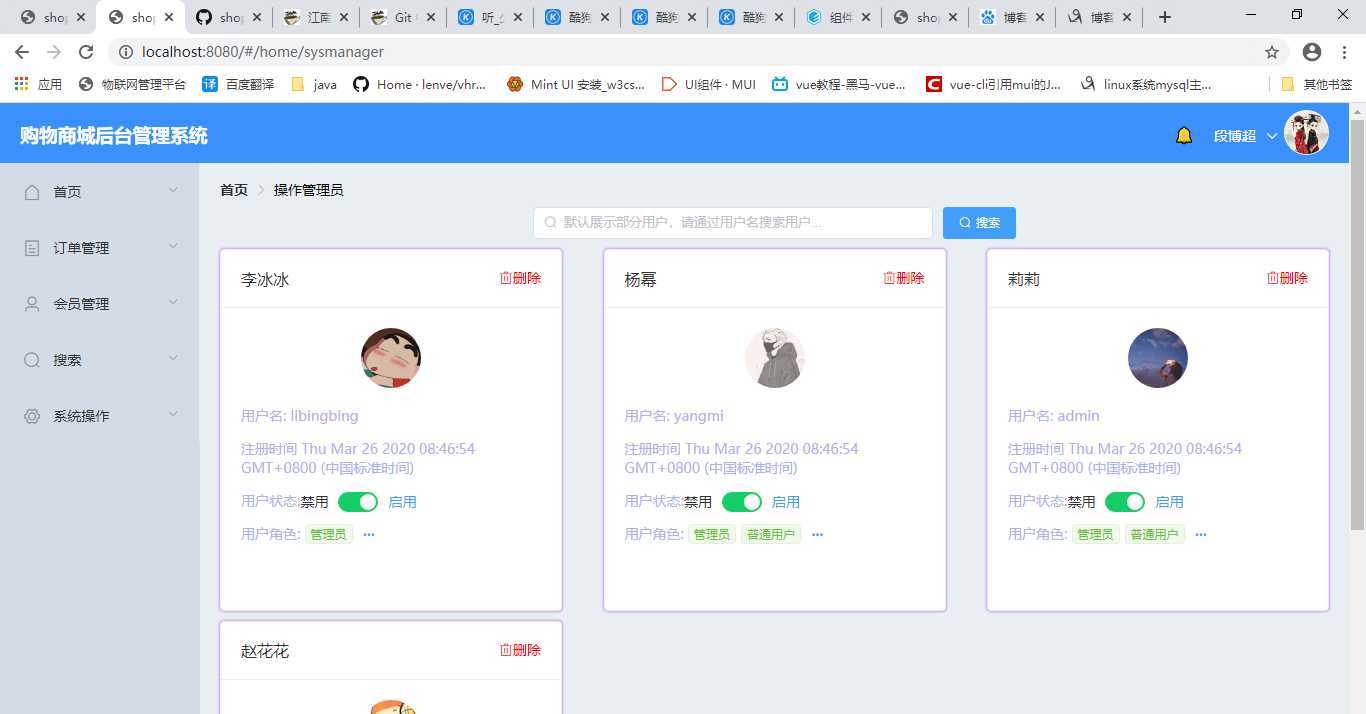This screenshot has width=1366, height=714.
Task: Open vue教程-黑马 bookmark
Action: click(x=839, y=85)
